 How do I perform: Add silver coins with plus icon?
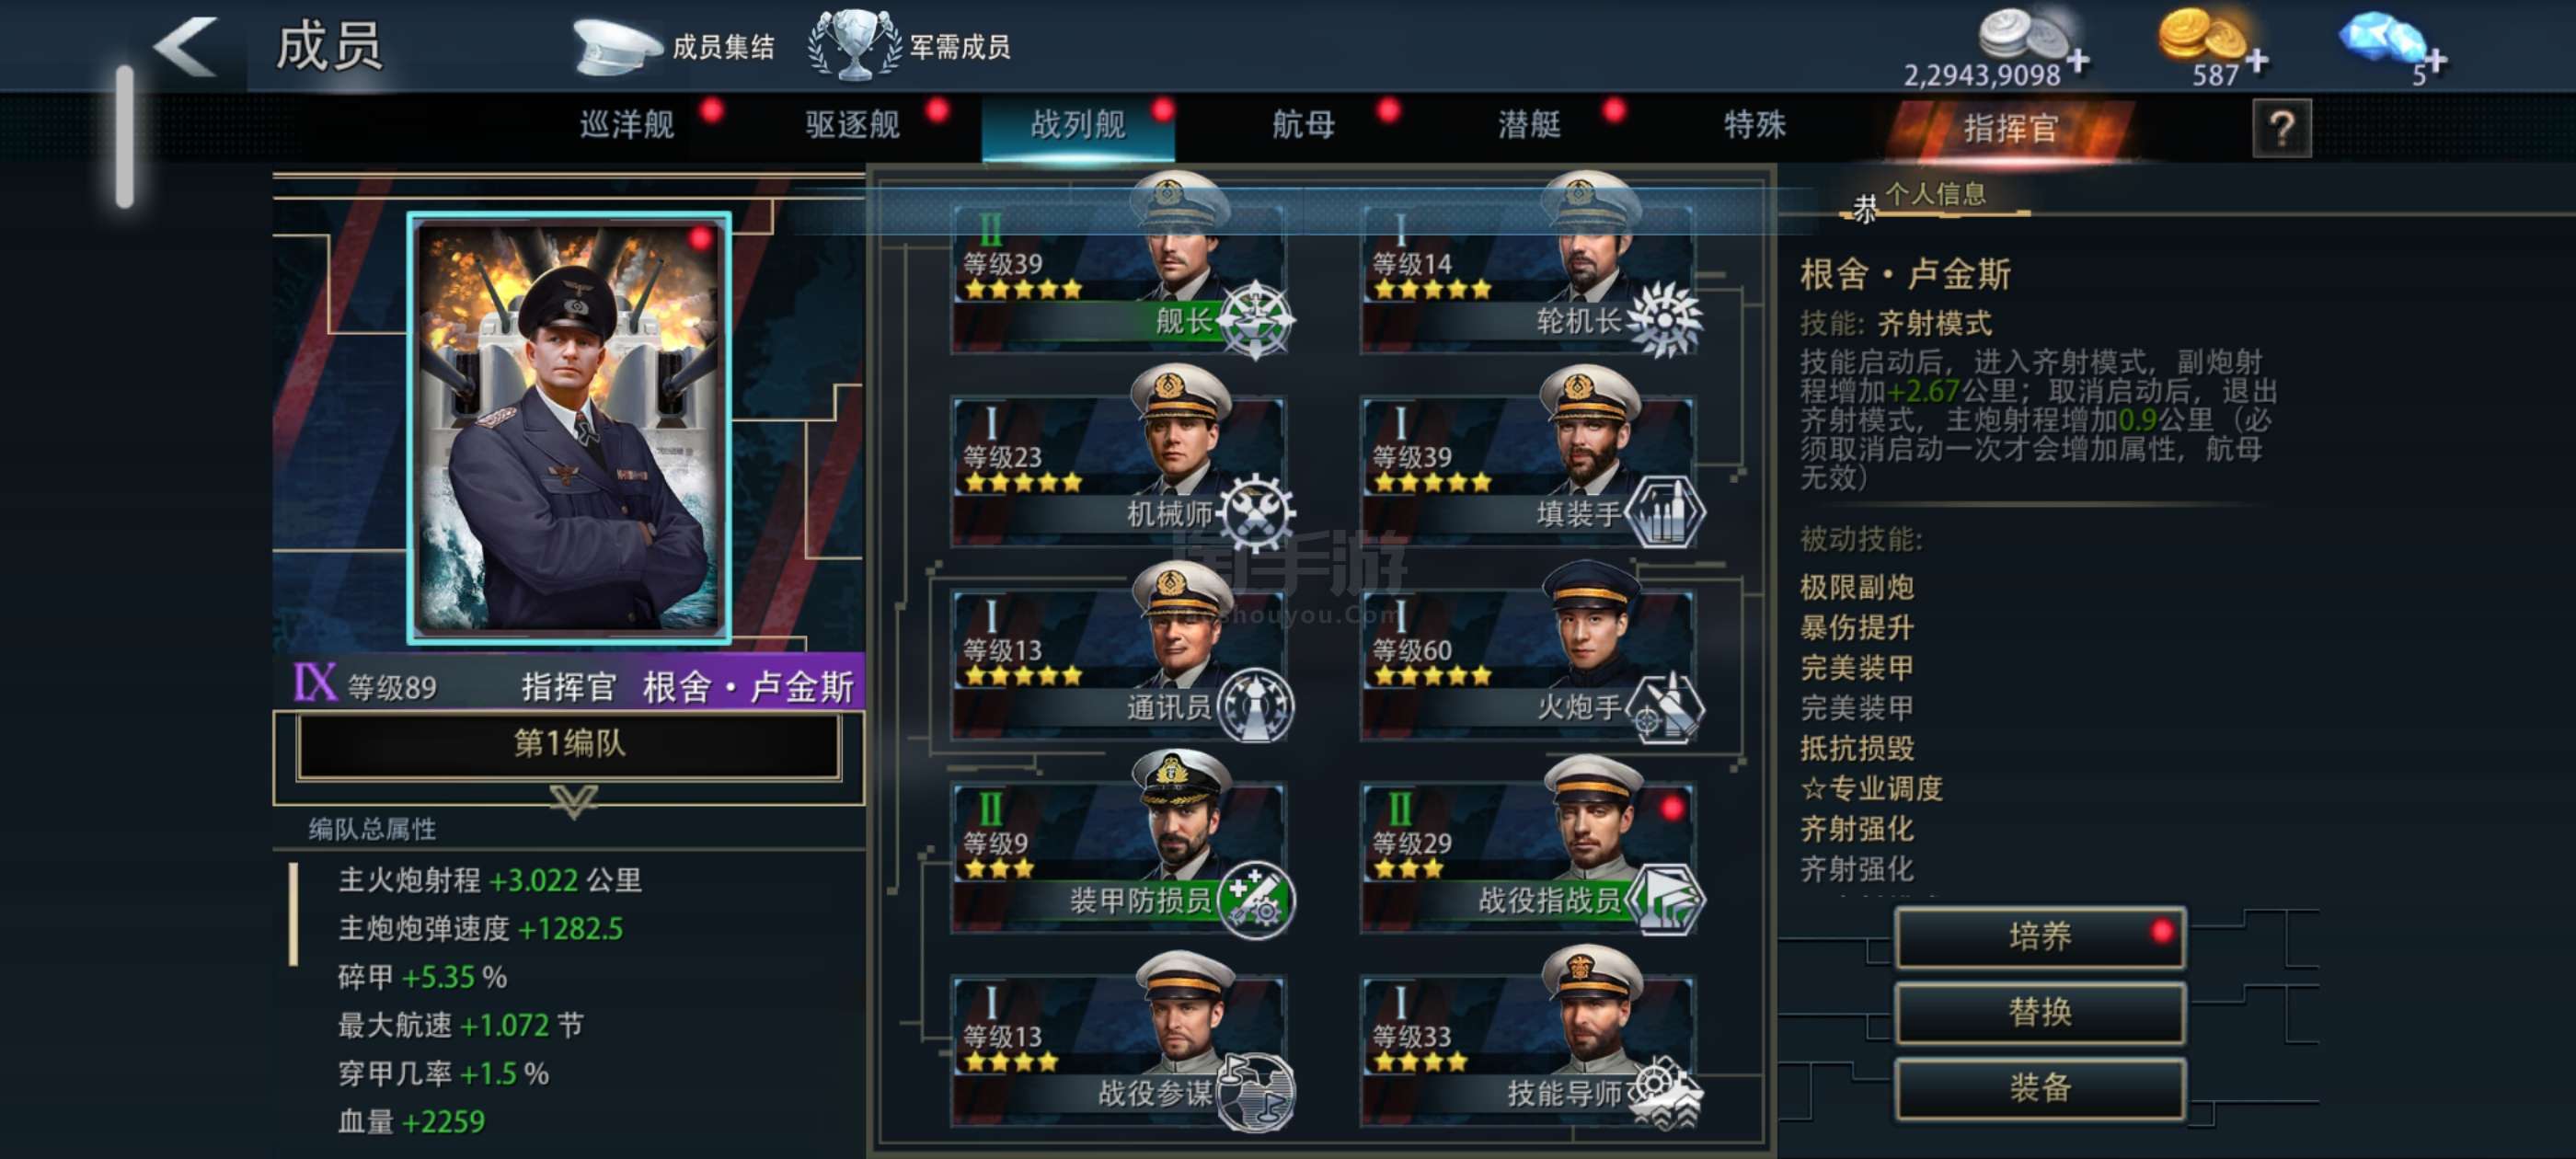pos(2078,61)
